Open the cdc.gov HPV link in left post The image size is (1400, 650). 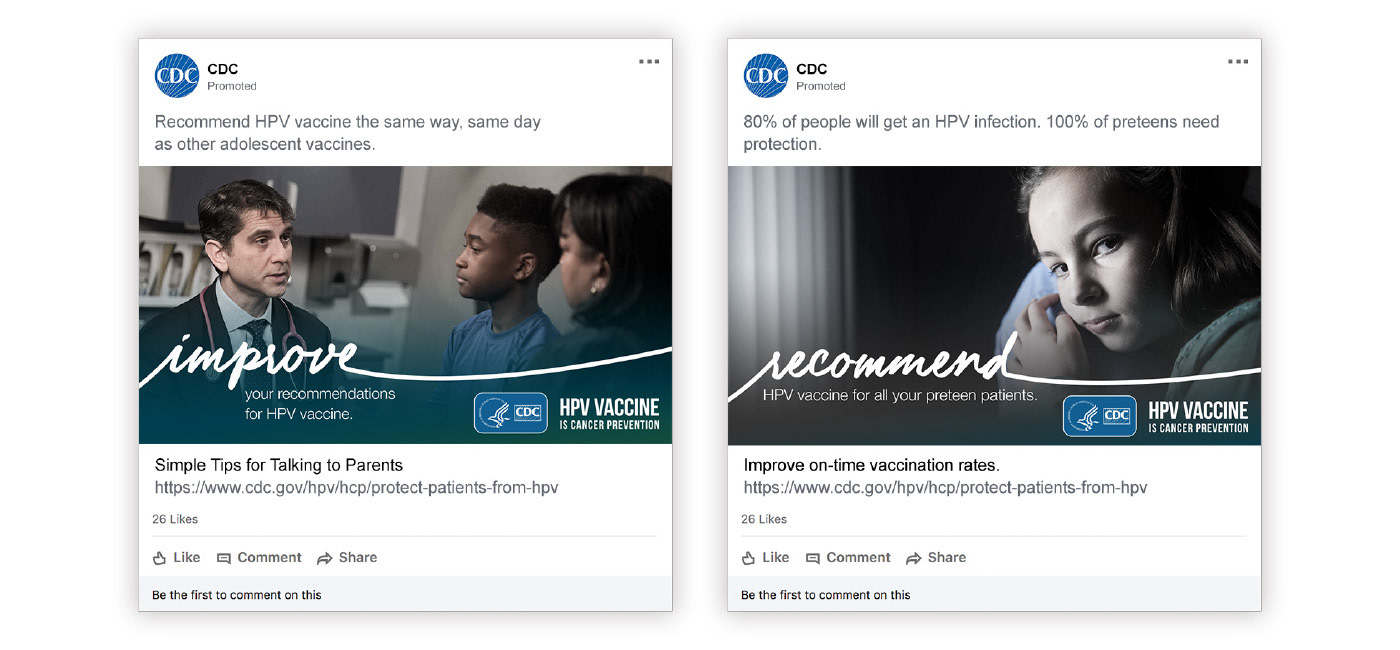point(356,488)
